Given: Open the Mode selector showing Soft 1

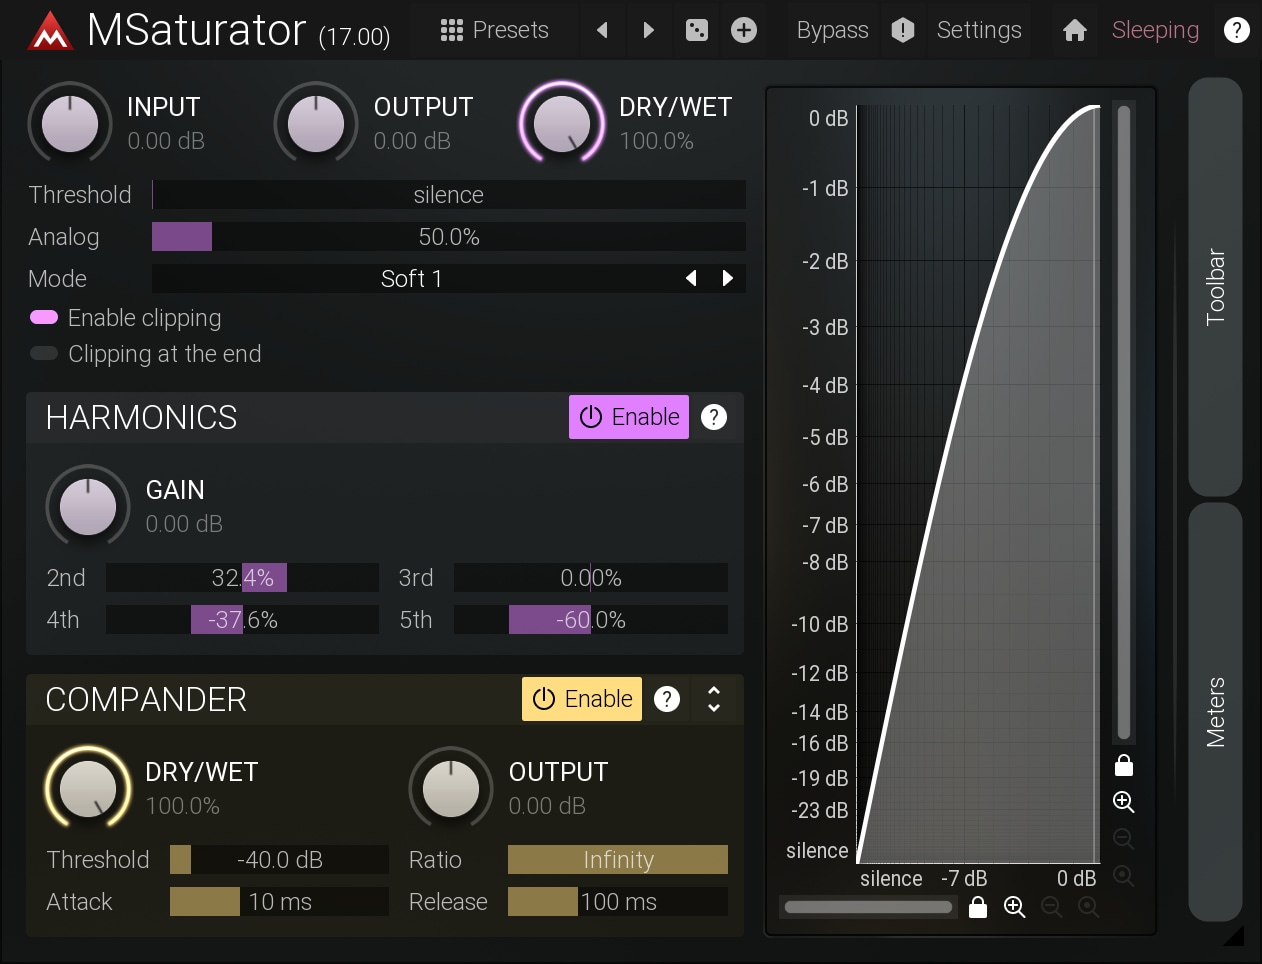Looking at the screenshot, I should click(411, 279).
